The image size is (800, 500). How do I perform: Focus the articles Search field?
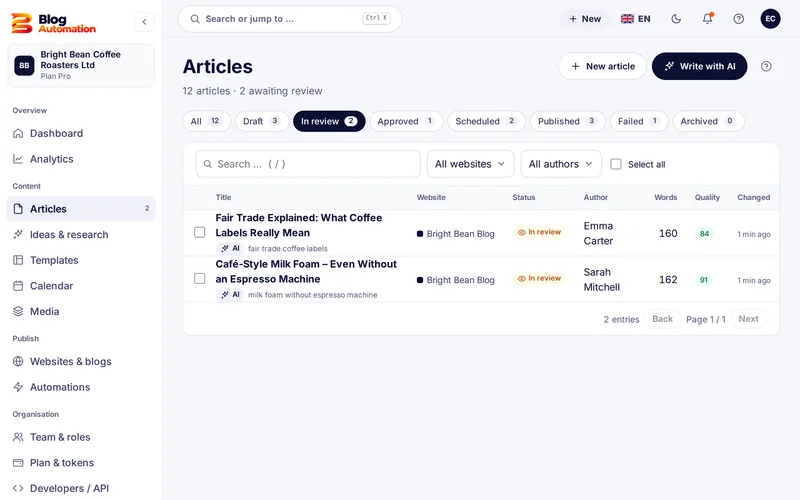(308, 164)
